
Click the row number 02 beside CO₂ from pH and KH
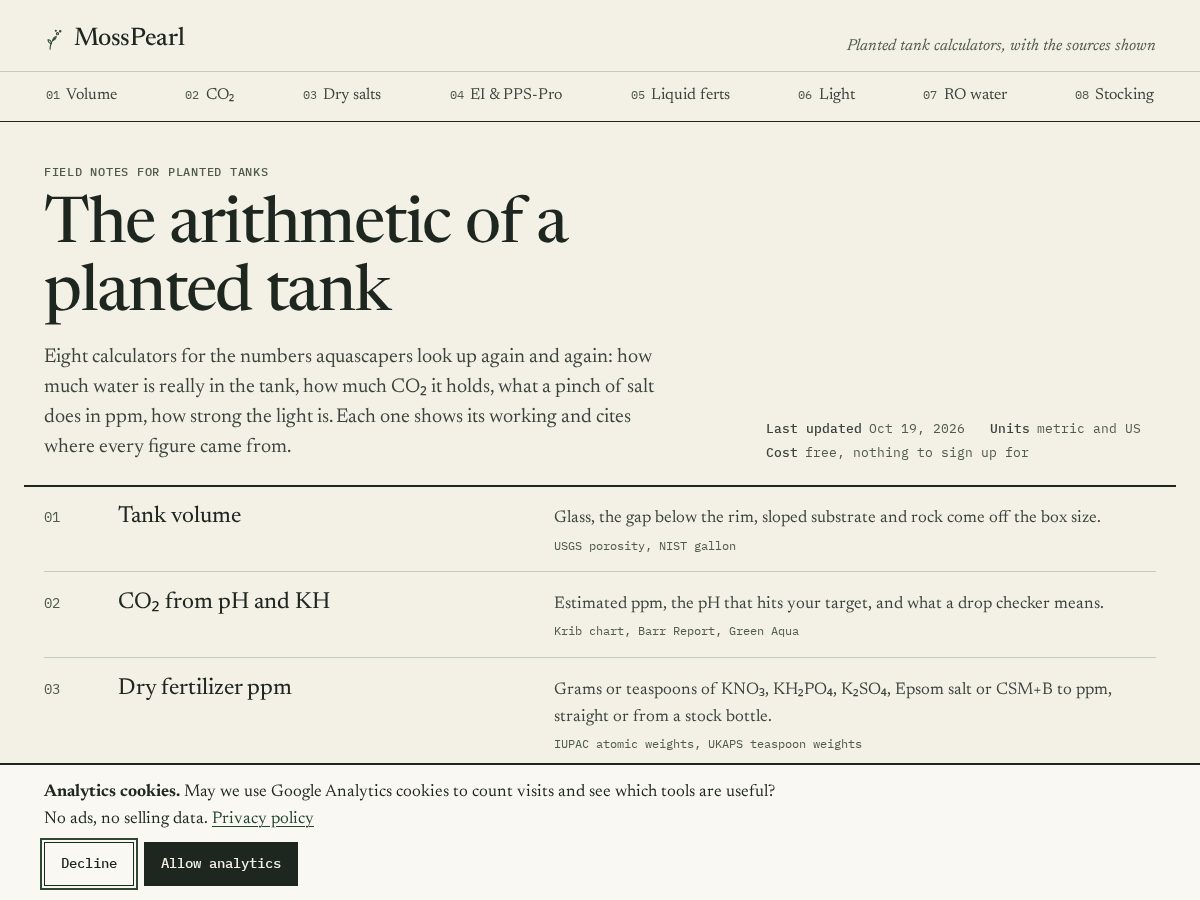[52, 603]
